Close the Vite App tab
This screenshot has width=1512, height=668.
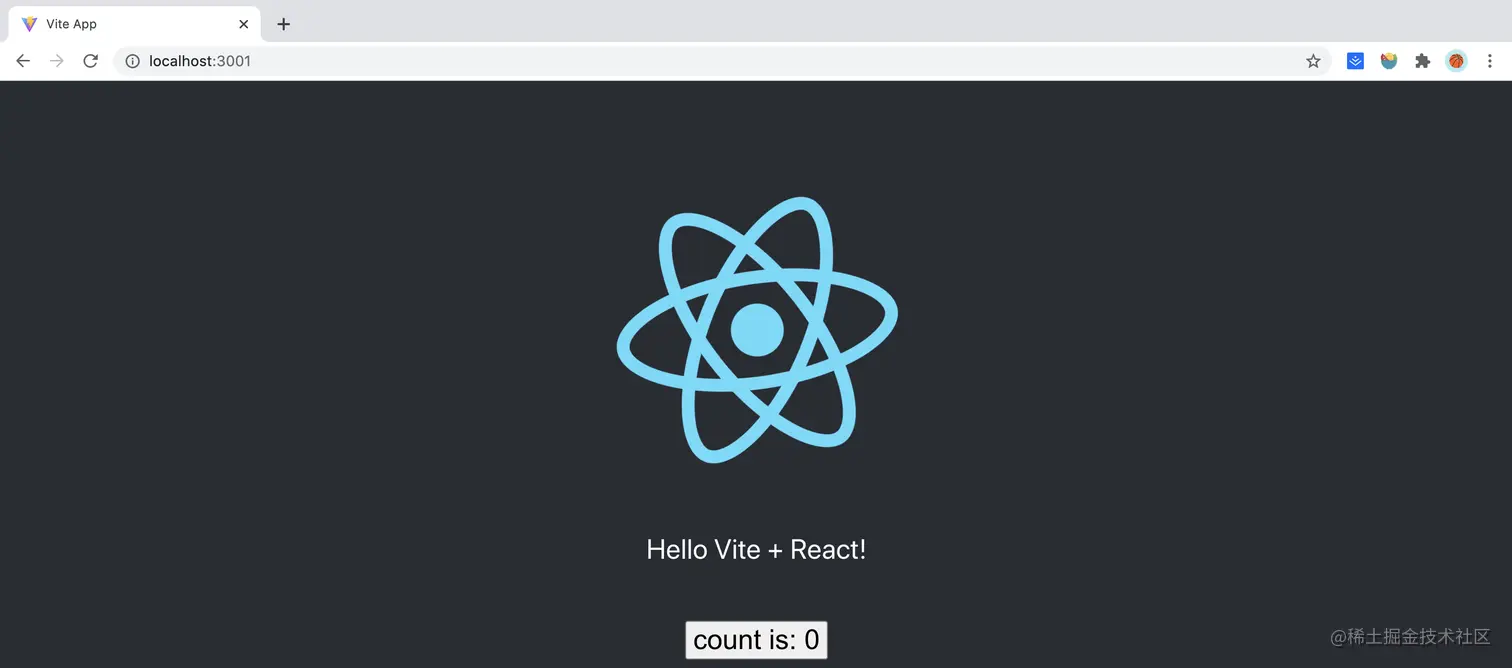243,24
